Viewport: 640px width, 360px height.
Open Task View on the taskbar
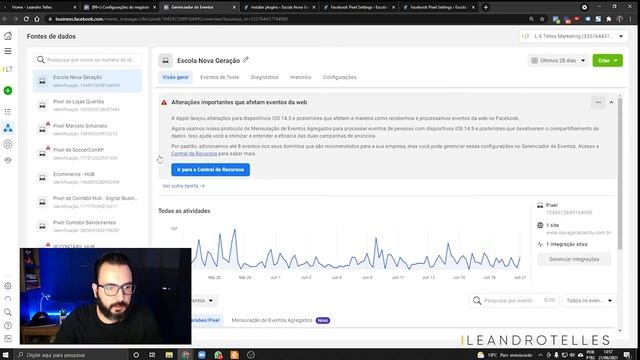(152, 355)
